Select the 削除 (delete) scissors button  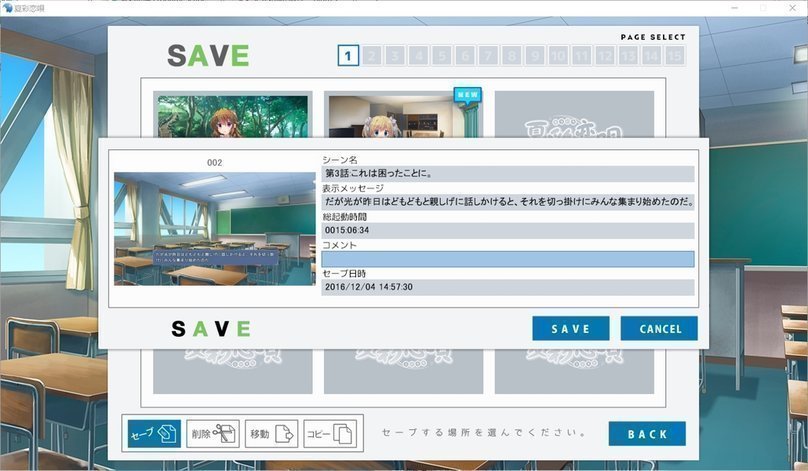[213, 433]
